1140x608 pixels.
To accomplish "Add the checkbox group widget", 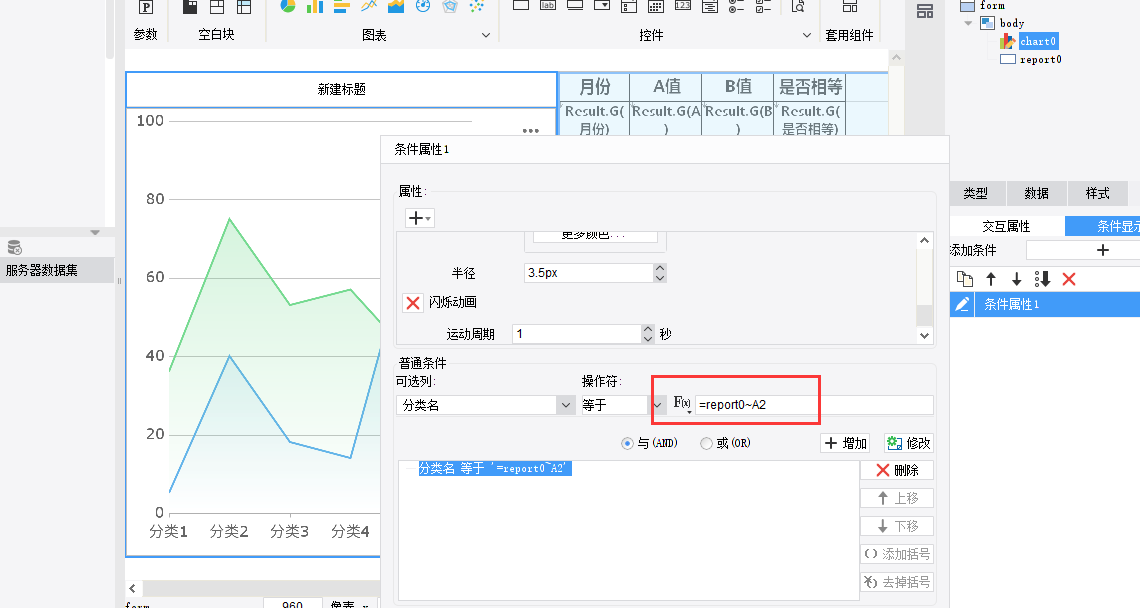I will coord(763,7).
